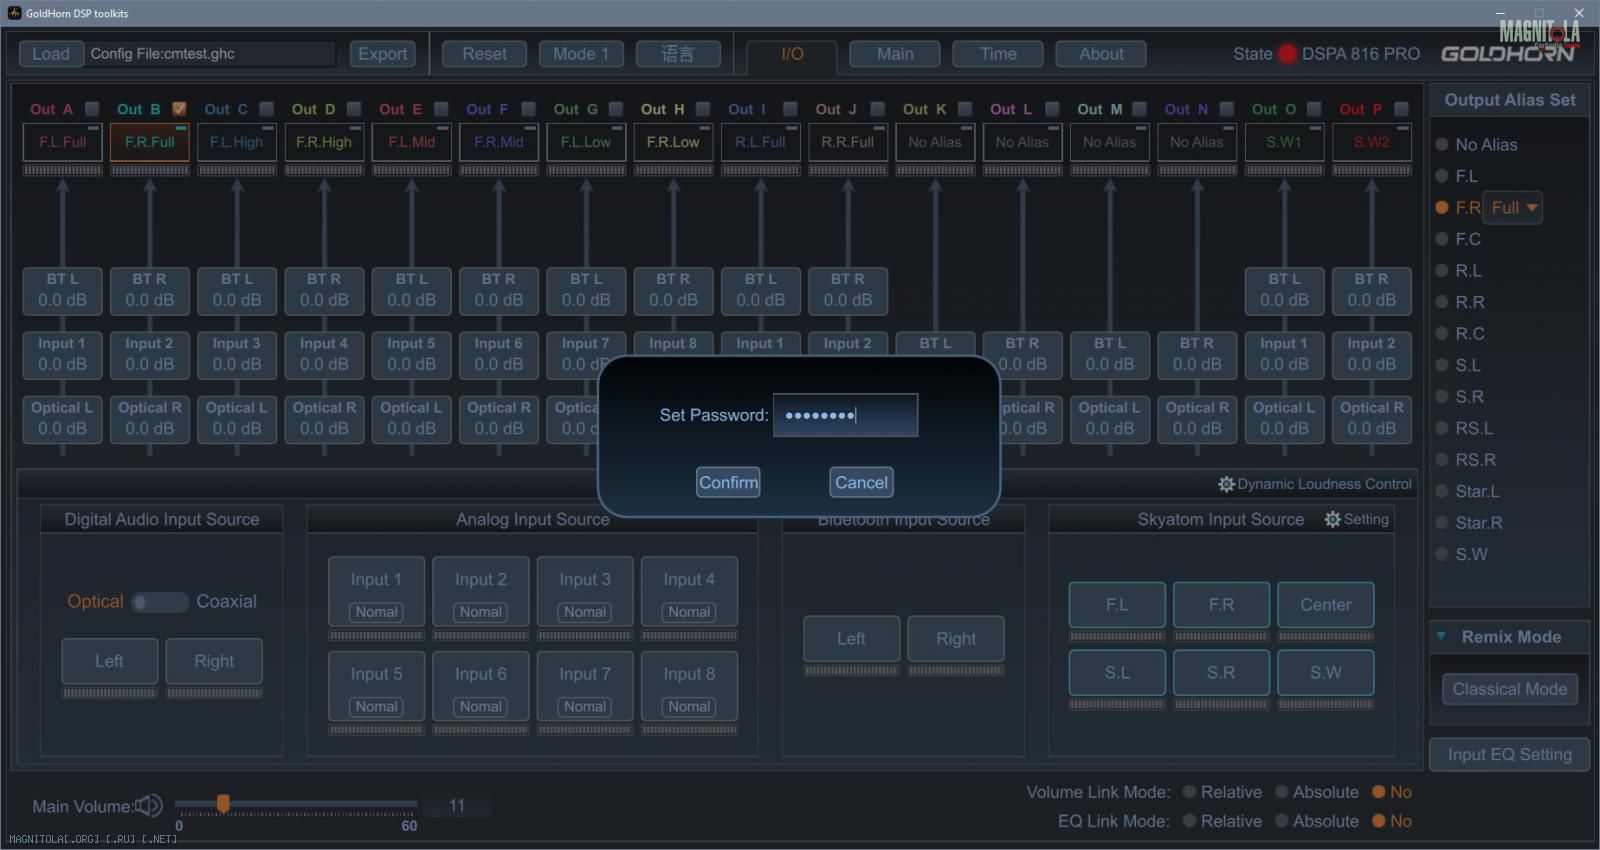Click the Main Volume speaker mute icon

149,806
